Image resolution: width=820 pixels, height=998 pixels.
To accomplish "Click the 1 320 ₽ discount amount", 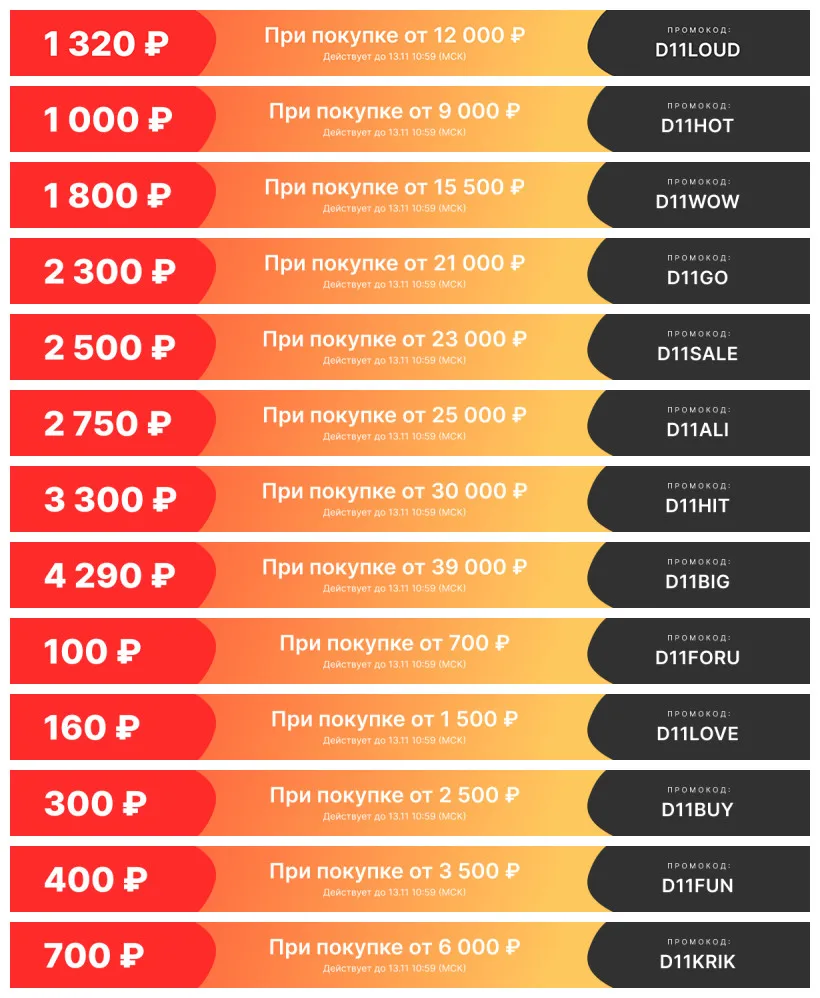I will point(106,44).
